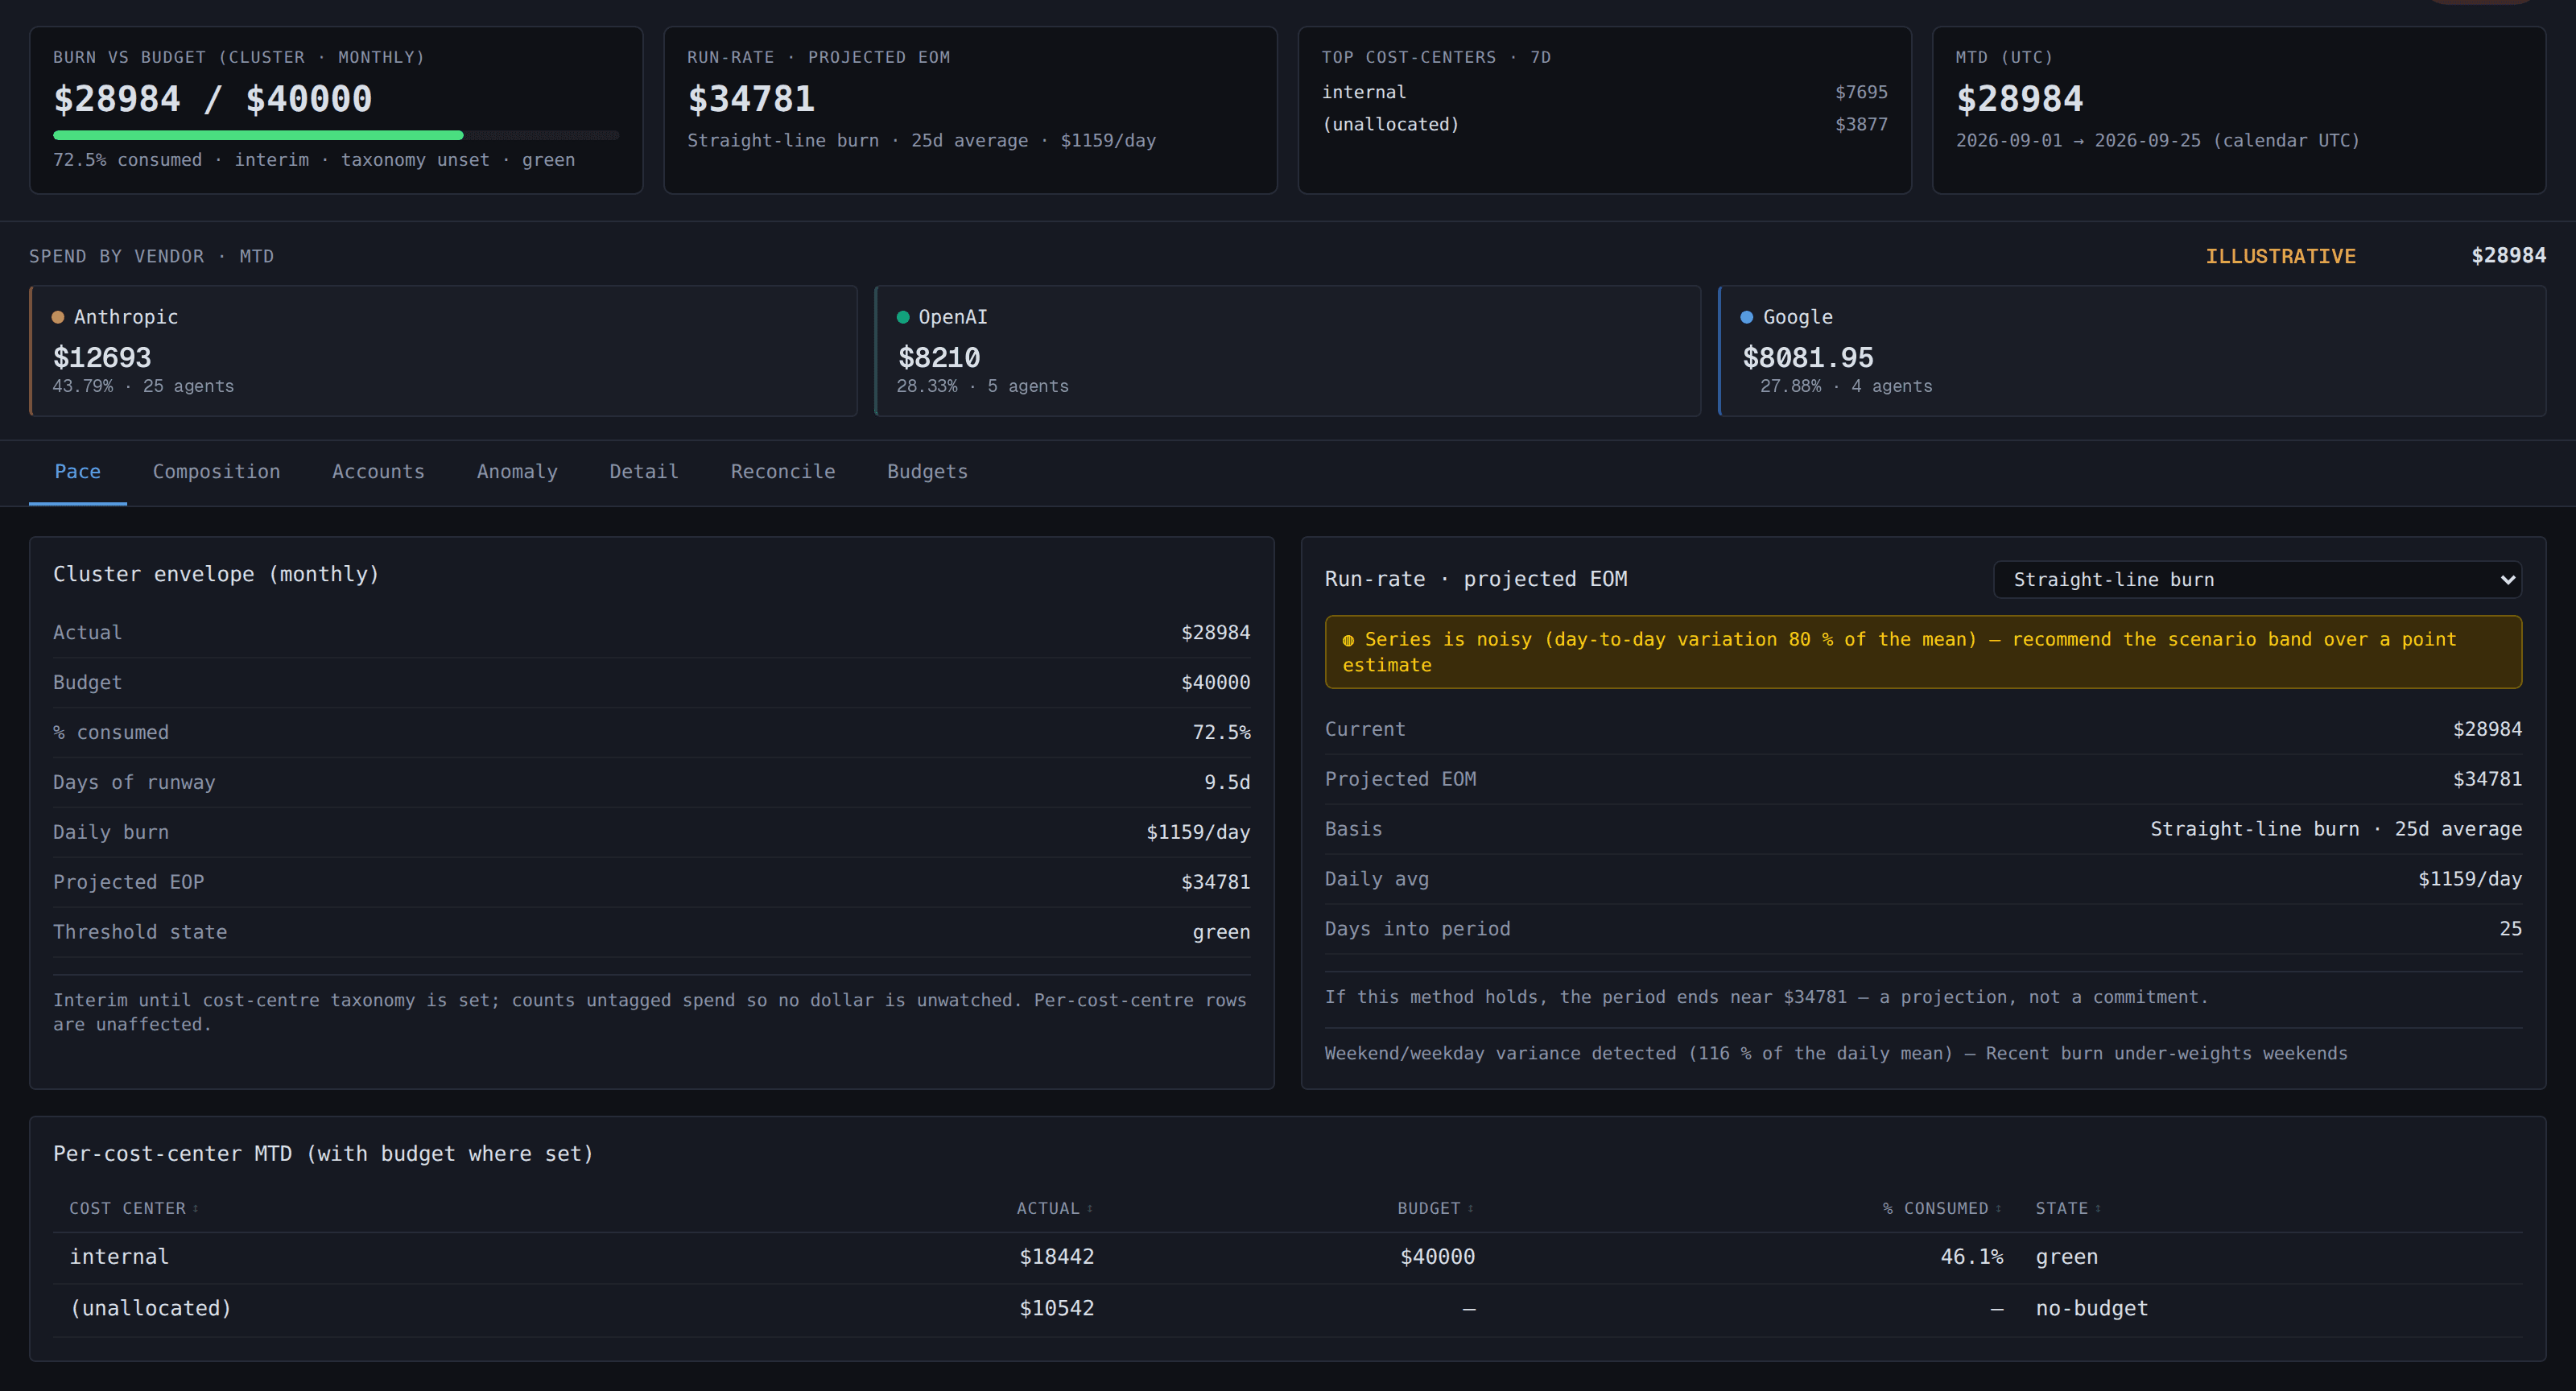The width and height of the screenshot is (2576, 1391).
Task: Click (unallocated) in Top Cost-Centers card
Action: point(1391,124)
